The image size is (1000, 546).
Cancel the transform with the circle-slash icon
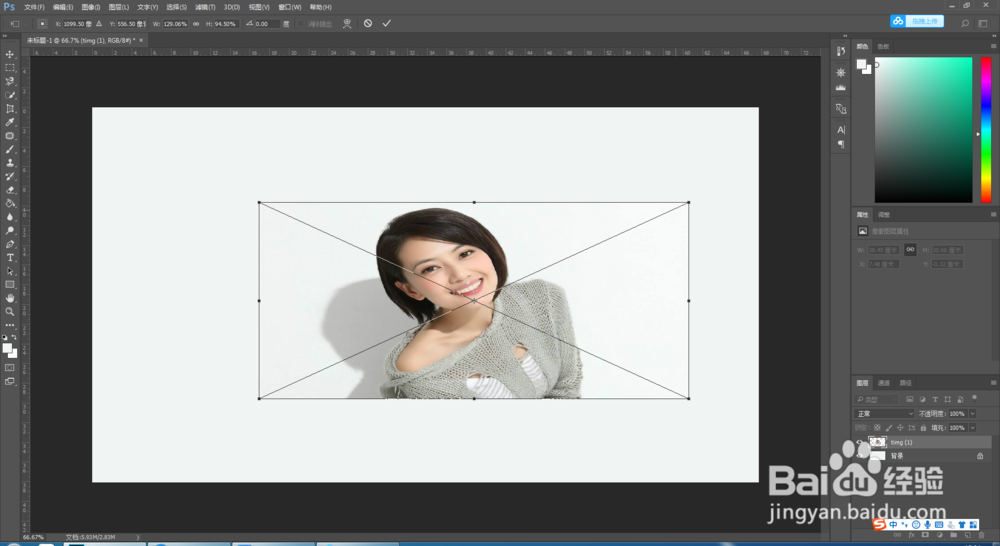click(368, 23)
